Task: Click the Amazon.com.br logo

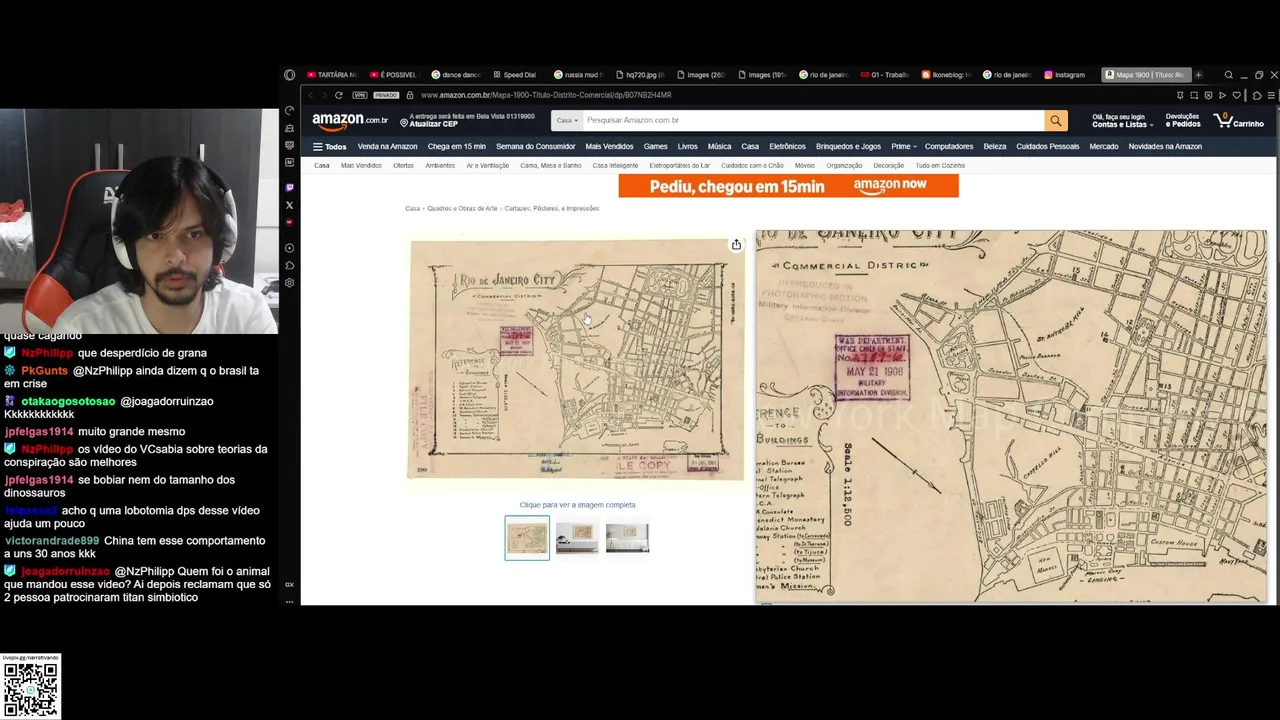Action: [x=350, y=120]
